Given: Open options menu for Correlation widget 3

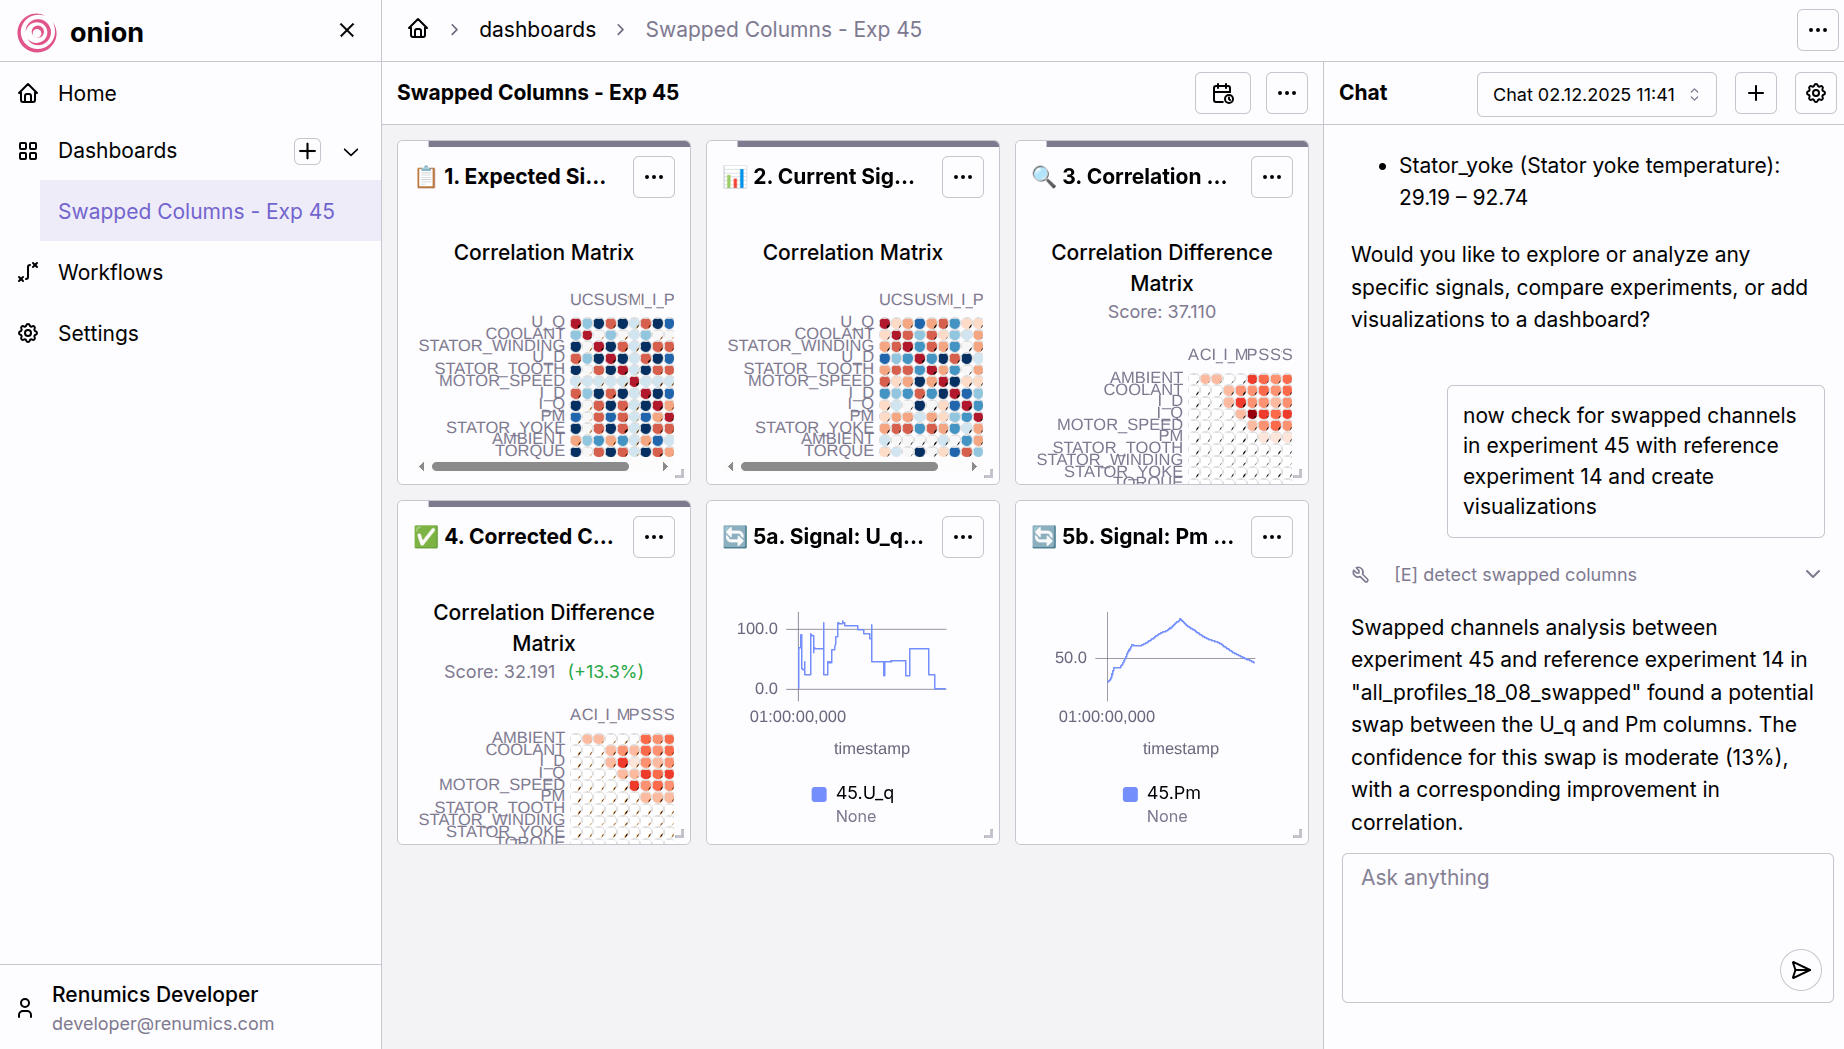Looking at the screenshot, I should click(1272, 177).
